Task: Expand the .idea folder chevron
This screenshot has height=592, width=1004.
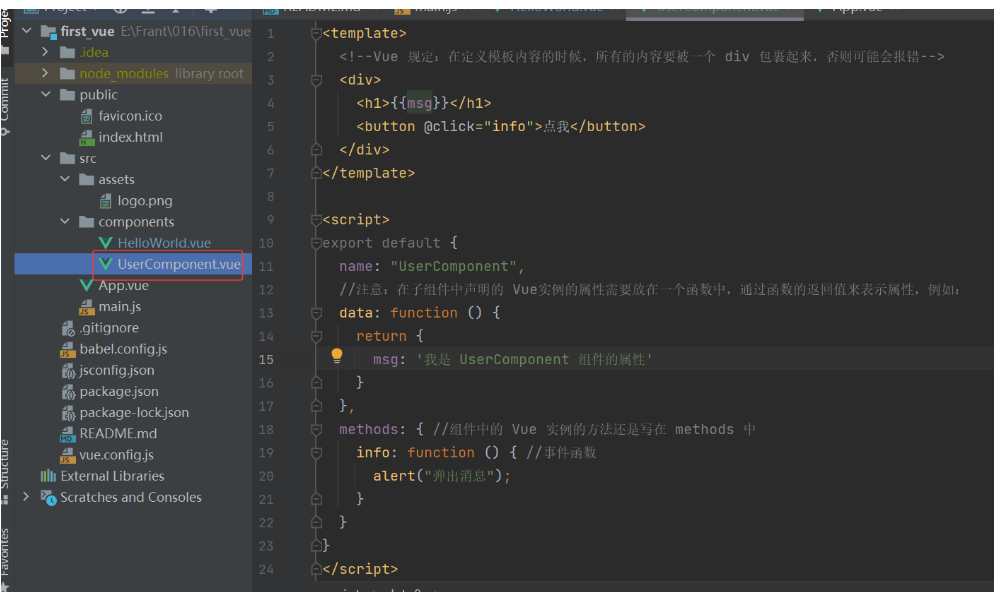Action: click(45, 52)
